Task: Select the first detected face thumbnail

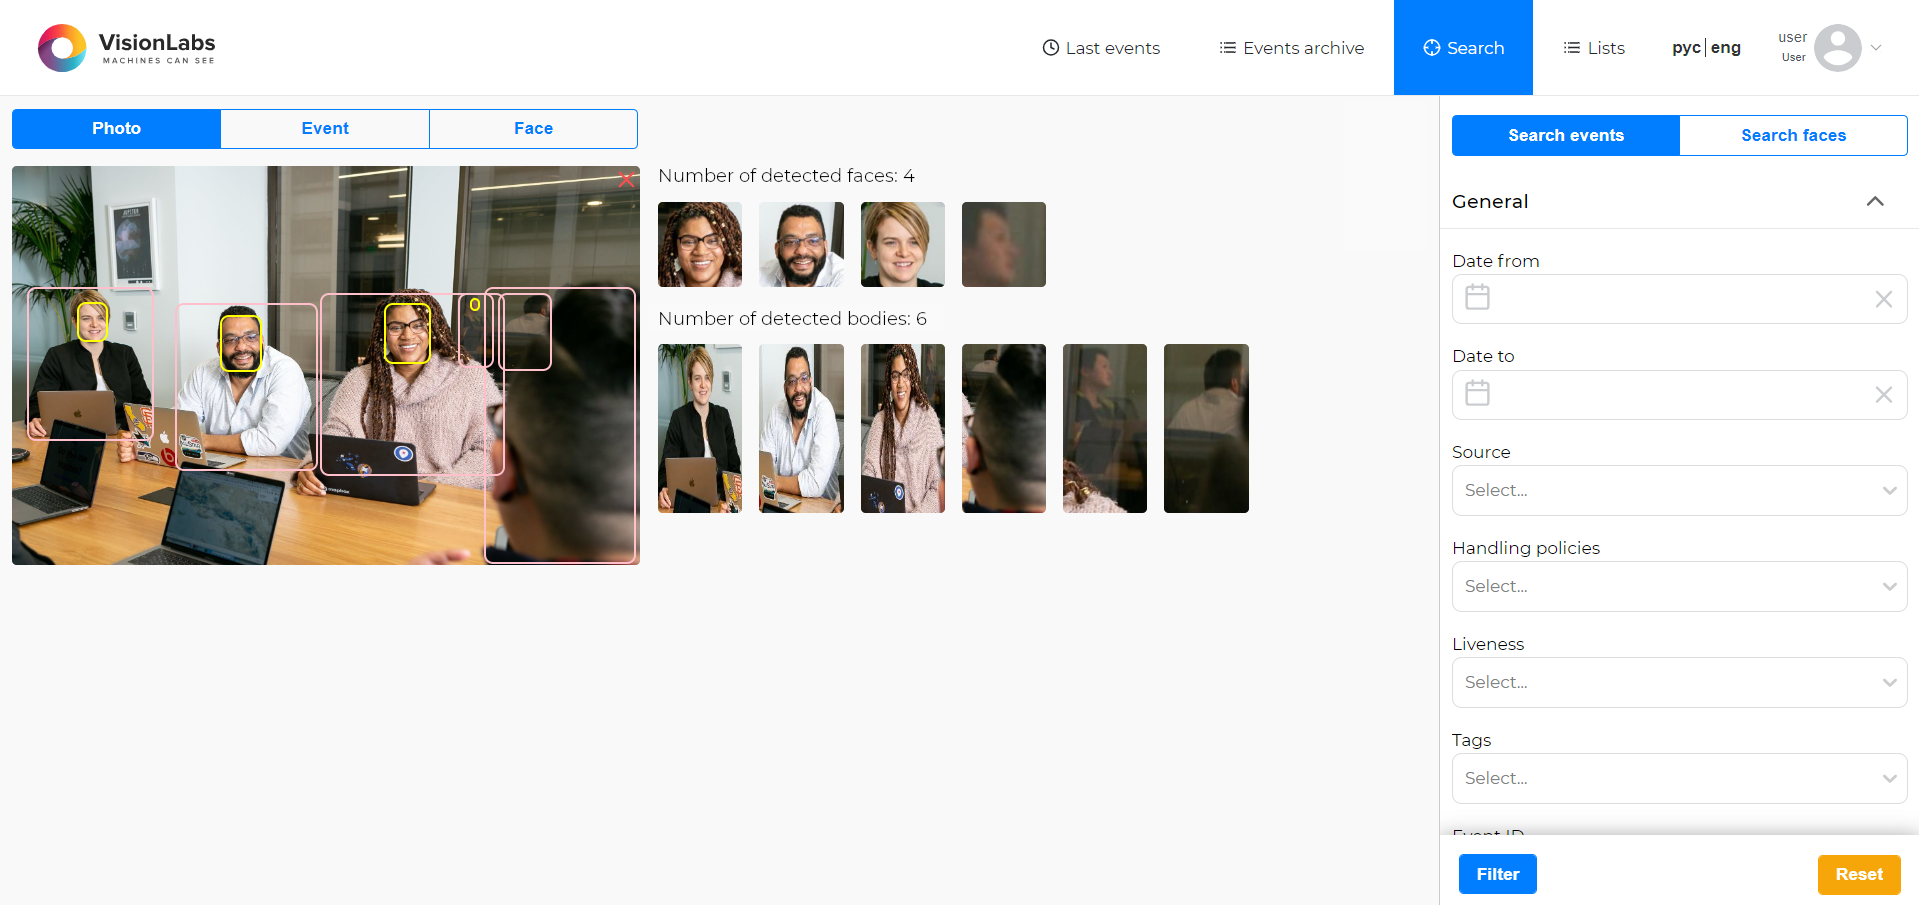Action: tap(699, 244)
